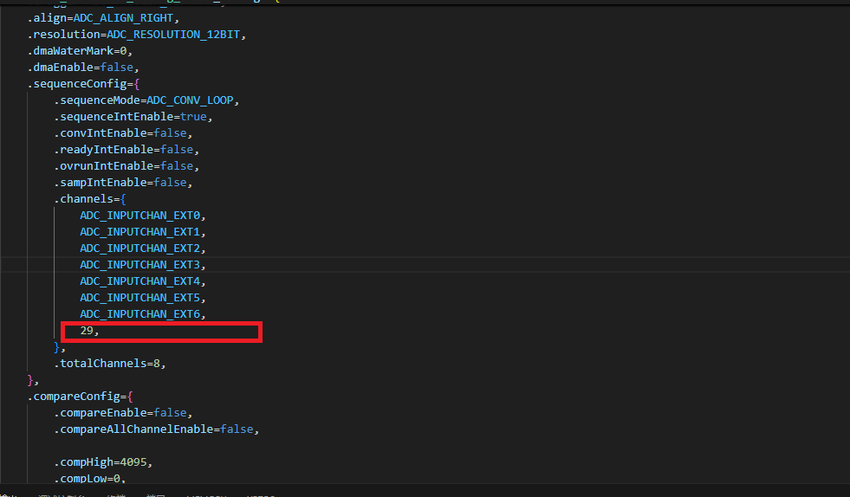
Task: Click the .ovrunIntEnable=false line
Action: 124,166
